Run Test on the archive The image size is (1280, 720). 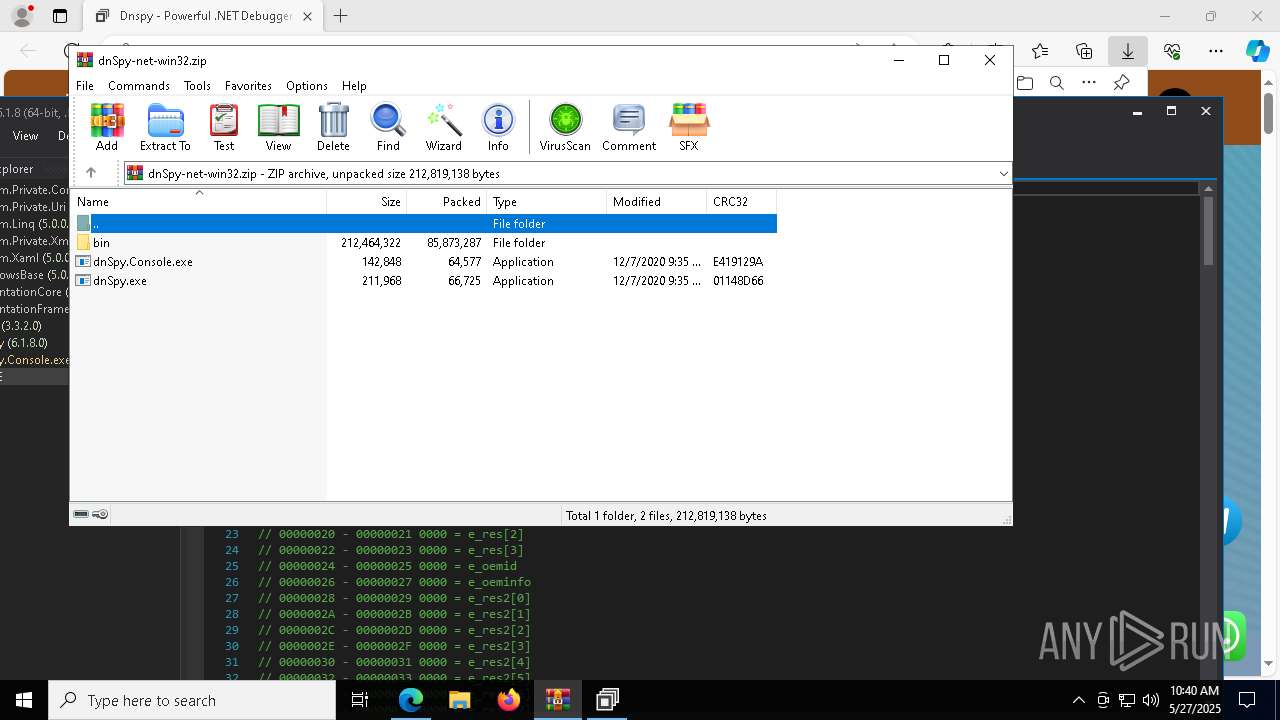[224, 127]
